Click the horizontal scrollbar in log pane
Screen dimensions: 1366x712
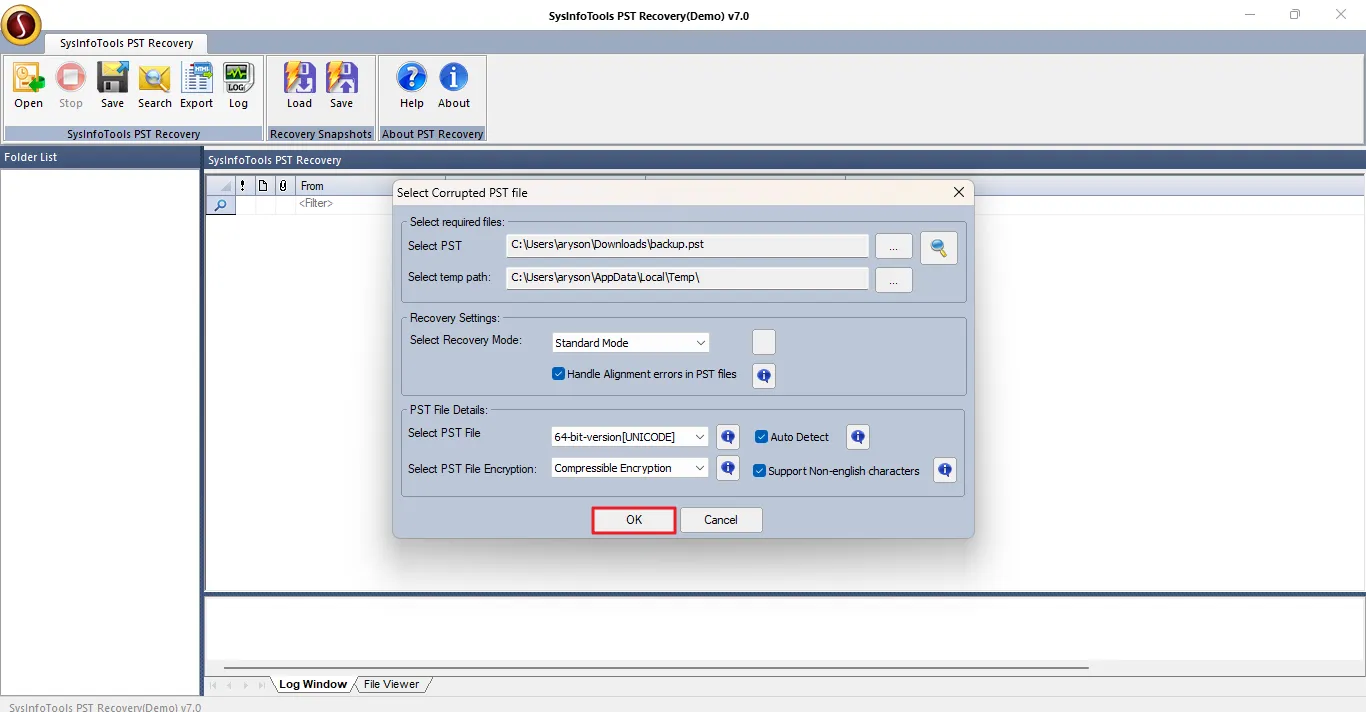[656, 667]
